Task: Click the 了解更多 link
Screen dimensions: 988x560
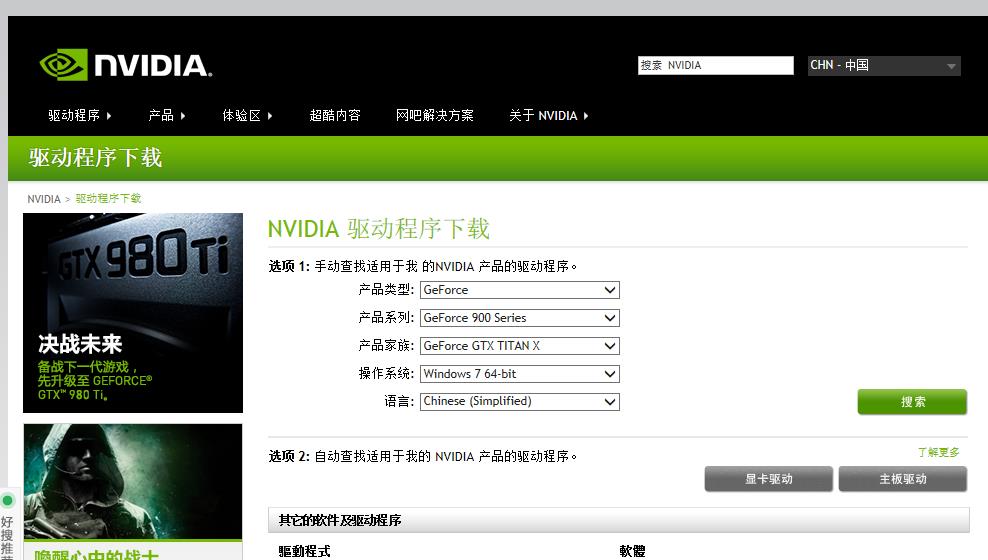Action: tap(938, 452)
